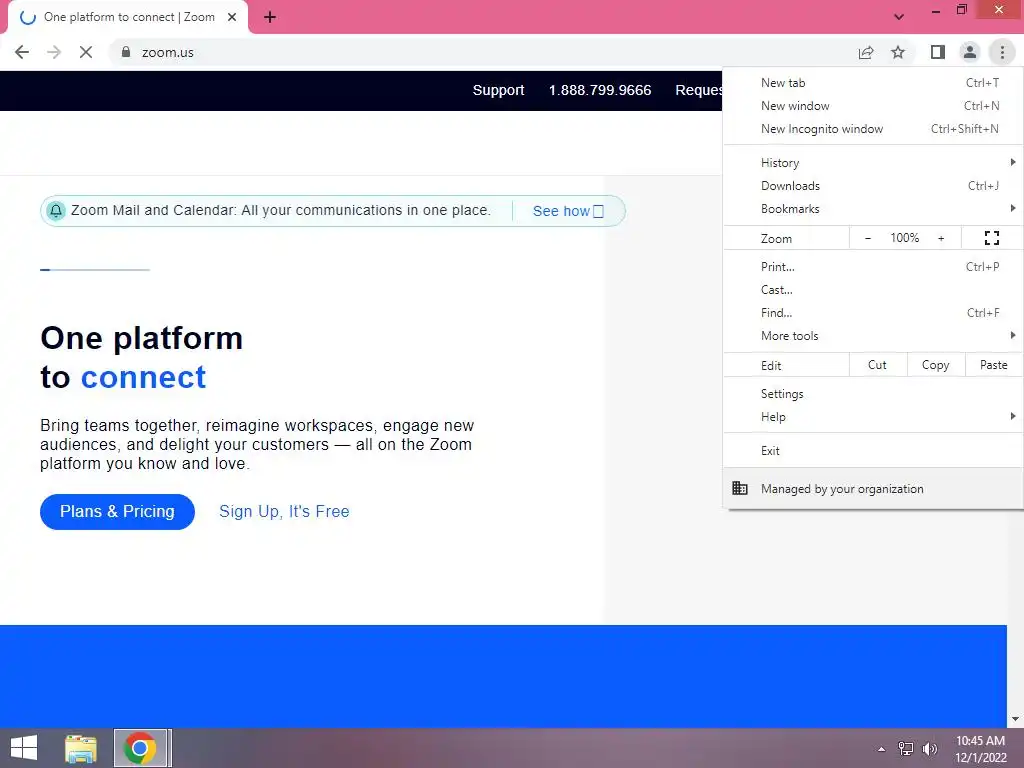1024x768 pixels.
Task: Open a new tab with plus button
Action: (270, 17)
